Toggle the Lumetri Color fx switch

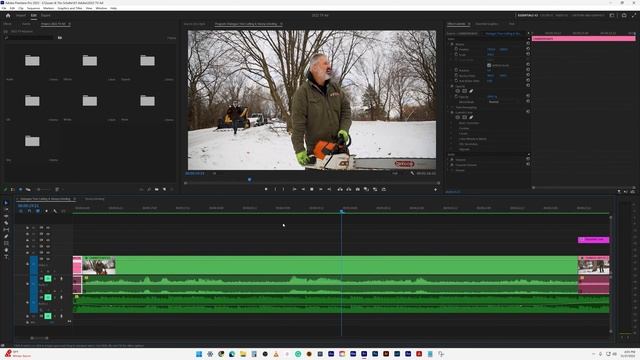tap(452, 112)
